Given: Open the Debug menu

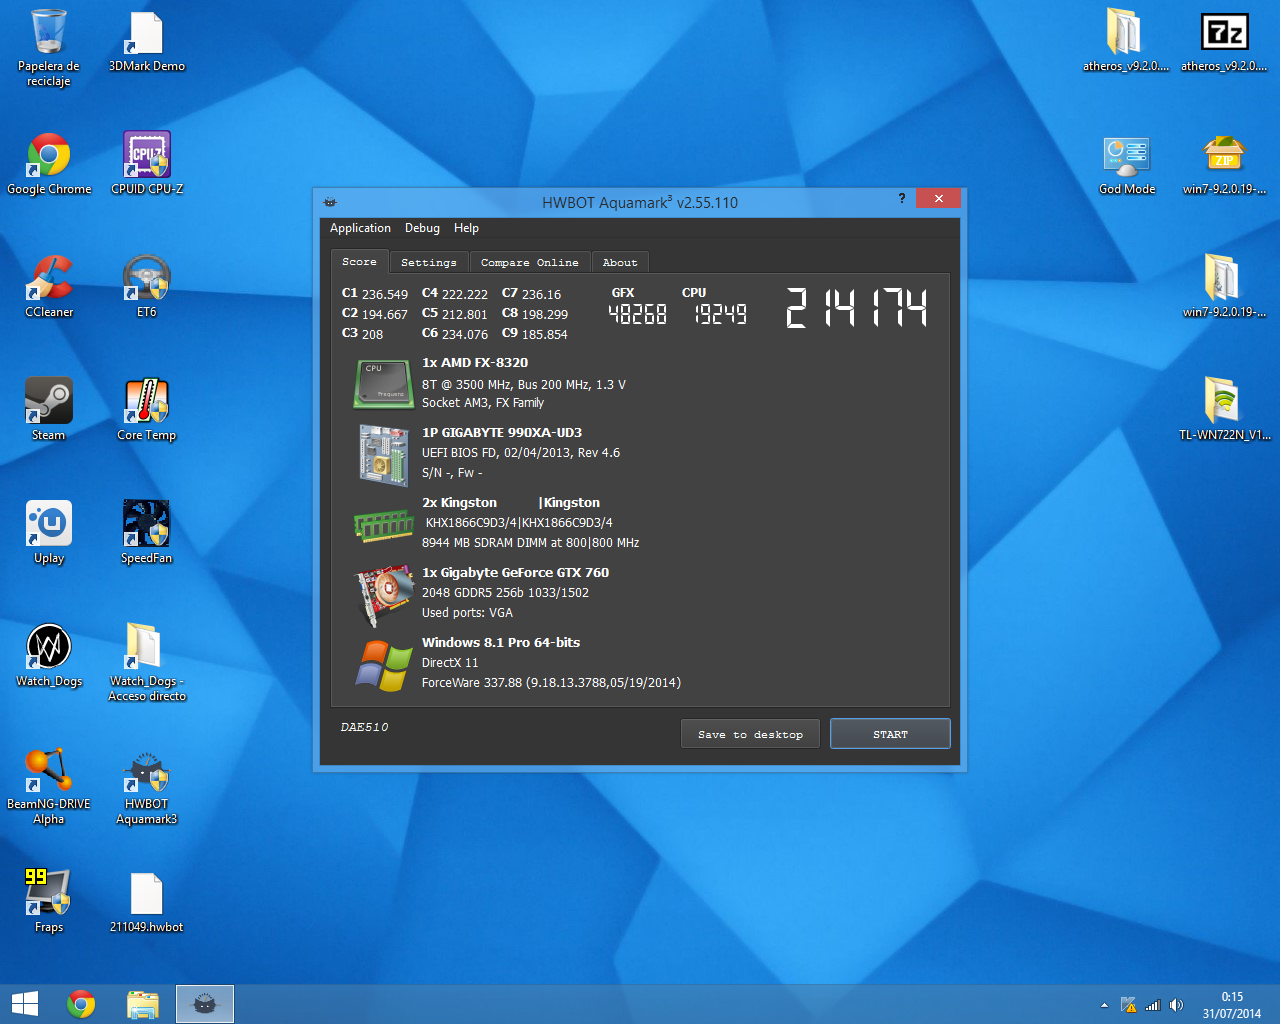Looking at the screenshot, I should coord(422,228).
